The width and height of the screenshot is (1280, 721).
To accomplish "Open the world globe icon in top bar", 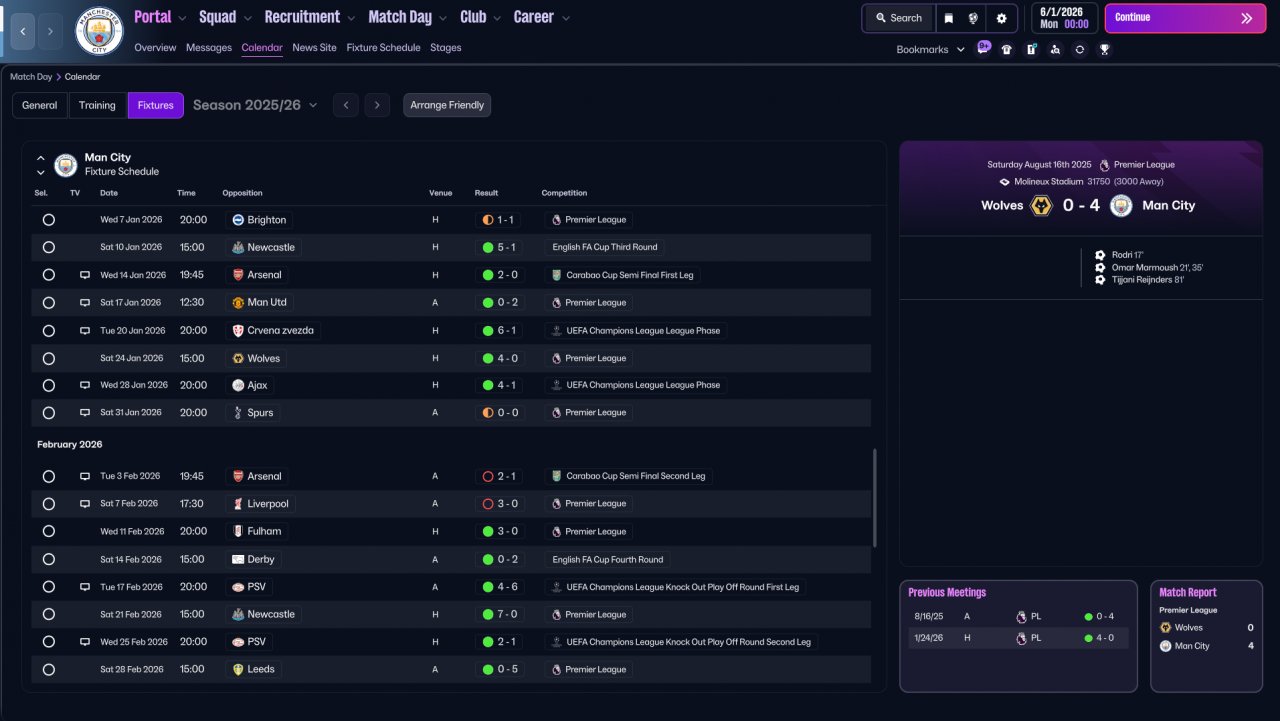I will pyautogui.click(x=973, y=18).
